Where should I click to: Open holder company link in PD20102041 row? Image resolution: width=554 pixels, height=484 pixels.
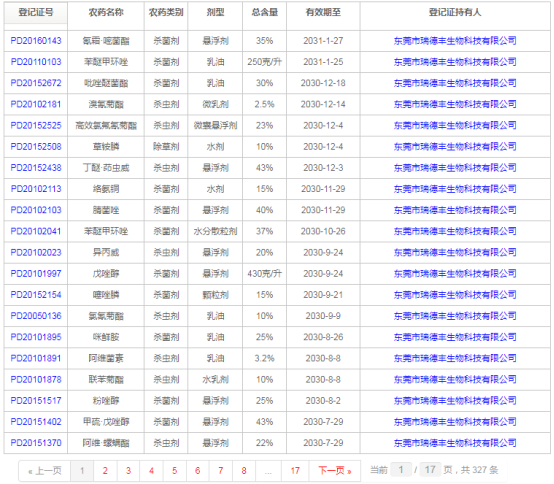[455, 231]
